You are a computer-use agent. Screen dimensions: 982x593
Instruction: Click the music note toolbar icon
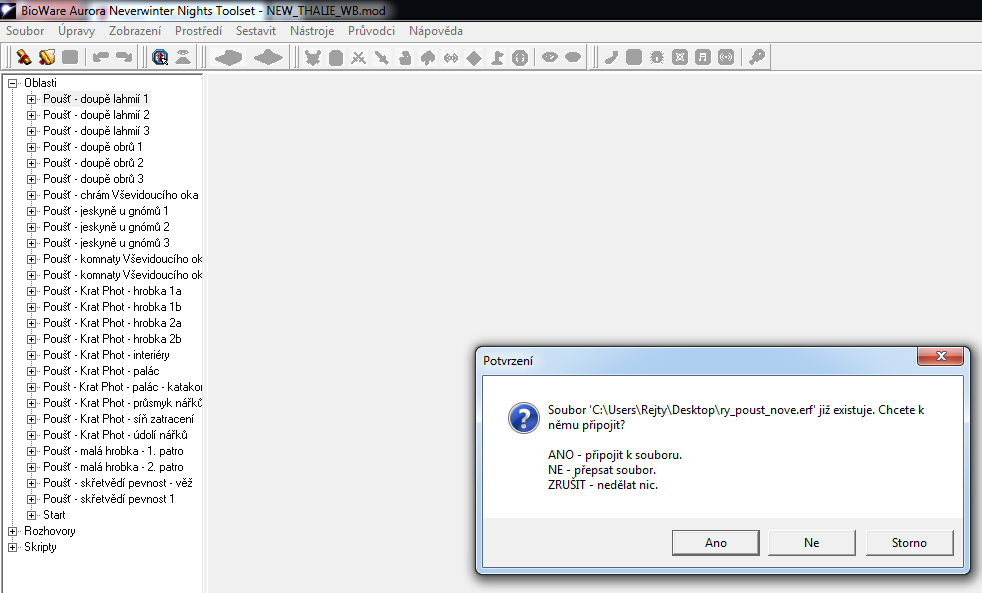tap(703, 57)
